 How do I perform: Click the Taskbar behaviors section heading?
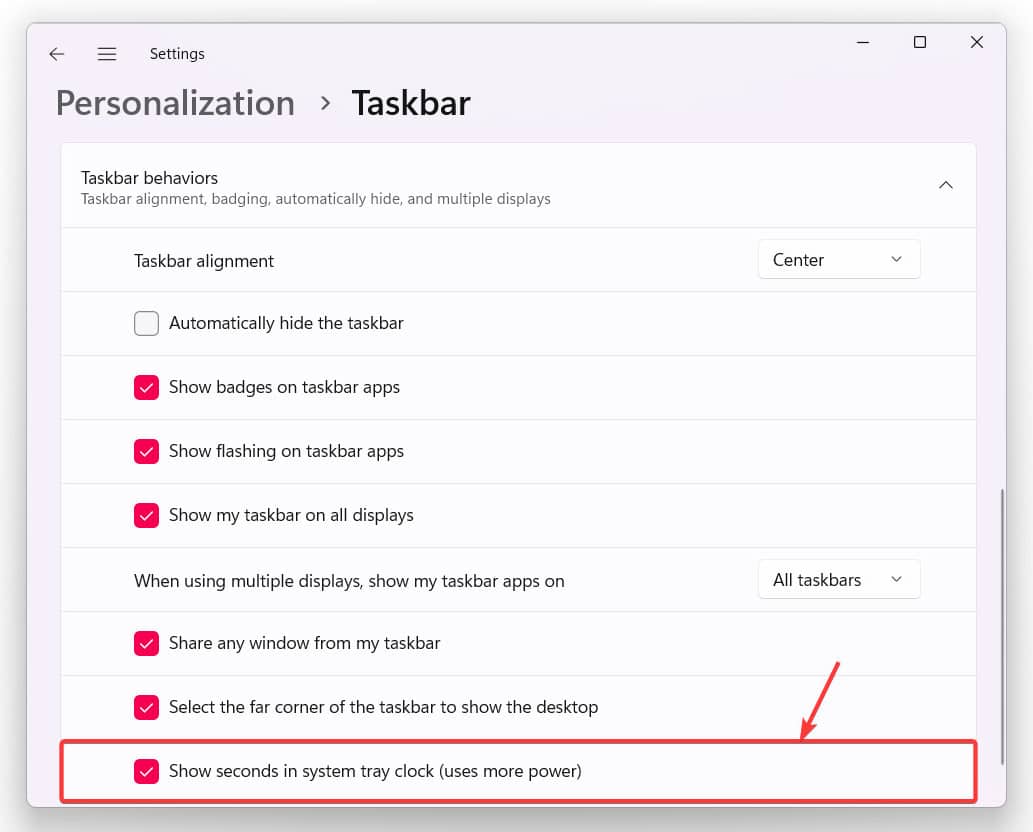pyautogui.click(x=149, y=178)
